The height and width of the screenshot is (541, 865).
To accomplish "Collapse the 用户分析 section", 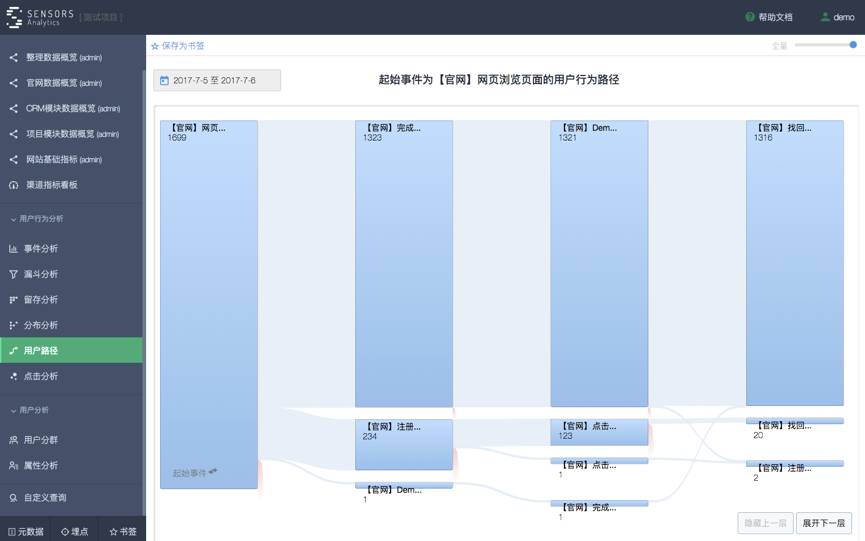I will point(29,410).
